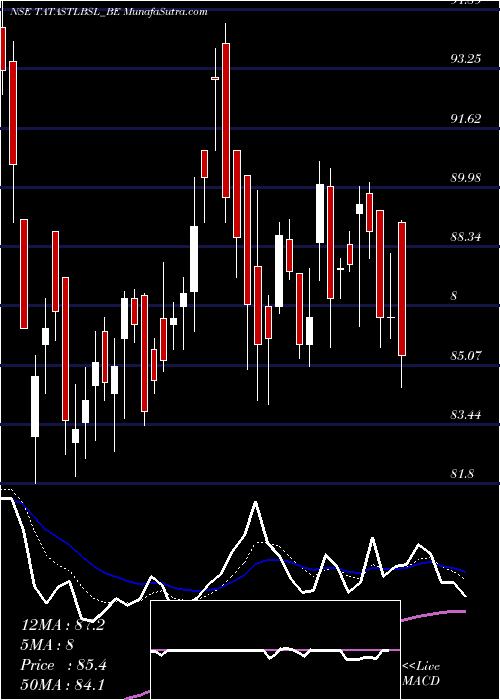The height and width of the screenshot is (700, 500).
Task: Click the 83.44 price axis label
Action: point(466,415)
